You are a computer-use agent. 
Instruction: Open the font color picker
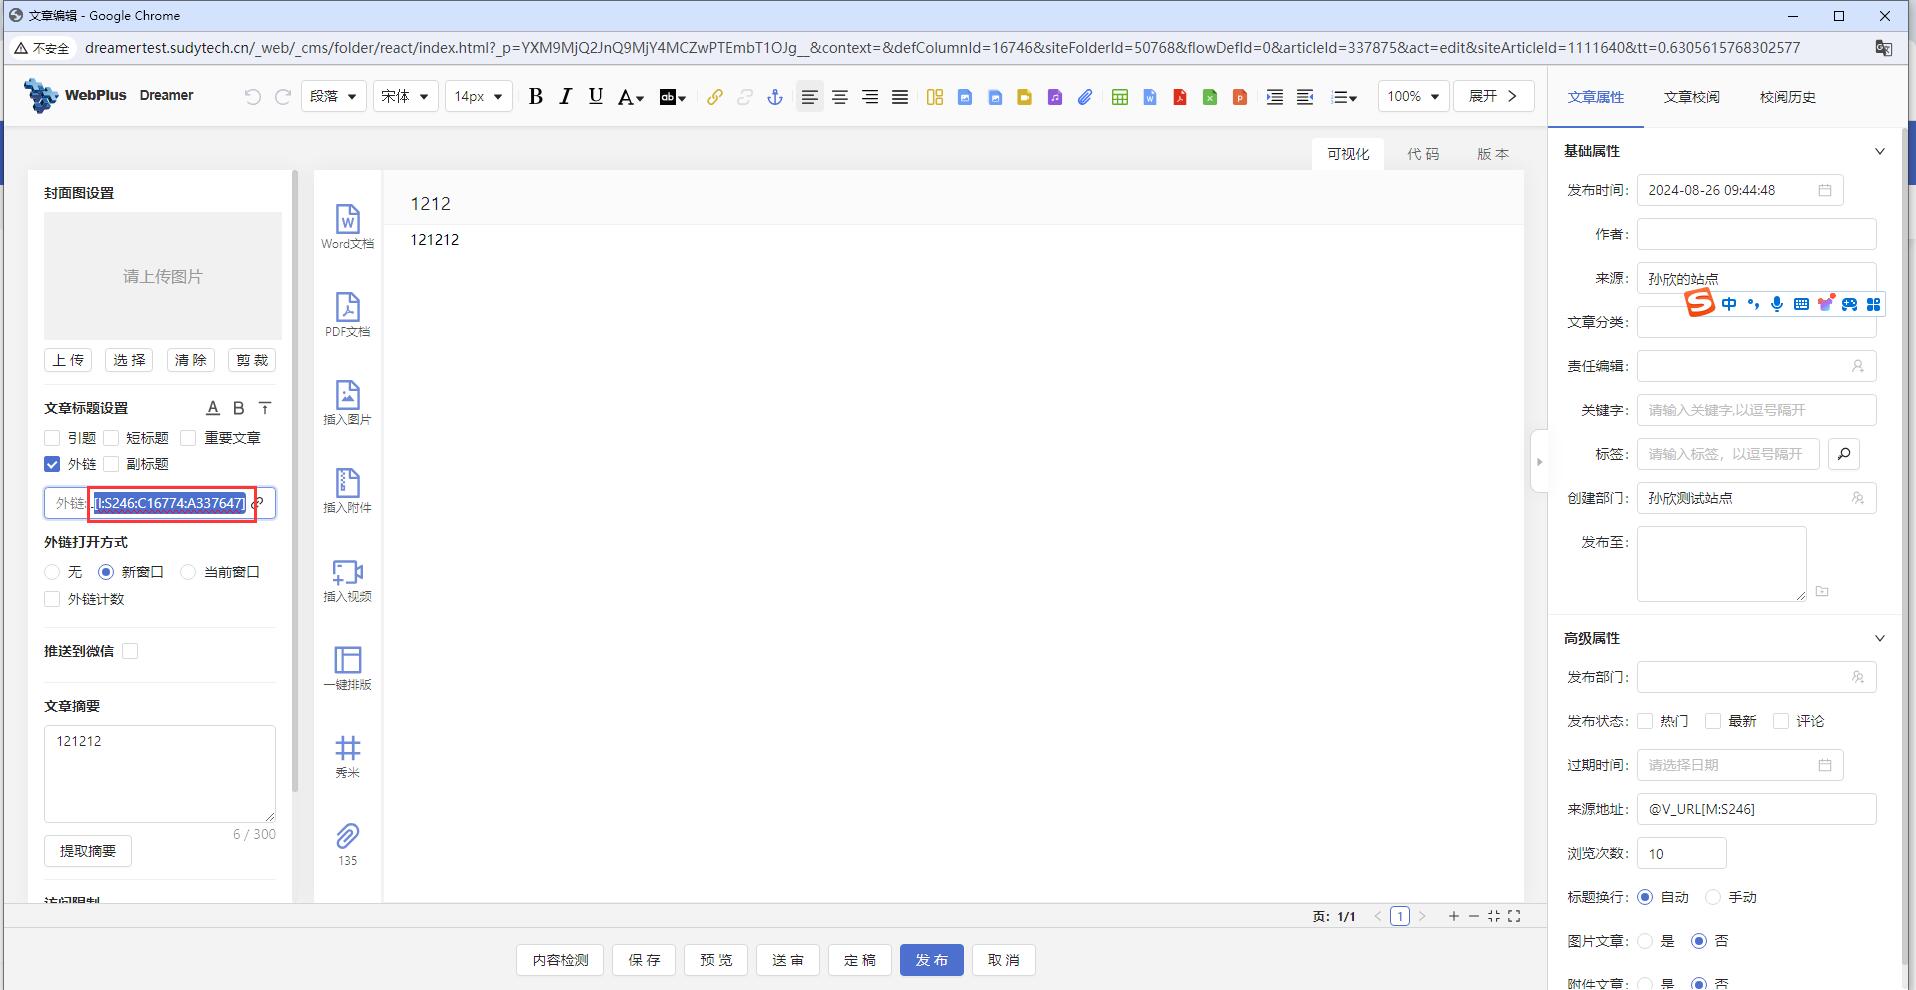tap(630, 97)
